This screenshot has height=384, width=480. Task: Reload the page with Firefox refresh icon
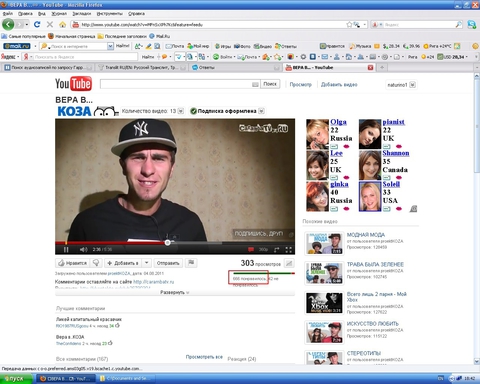pyautogui.click(x=37, y=24)
